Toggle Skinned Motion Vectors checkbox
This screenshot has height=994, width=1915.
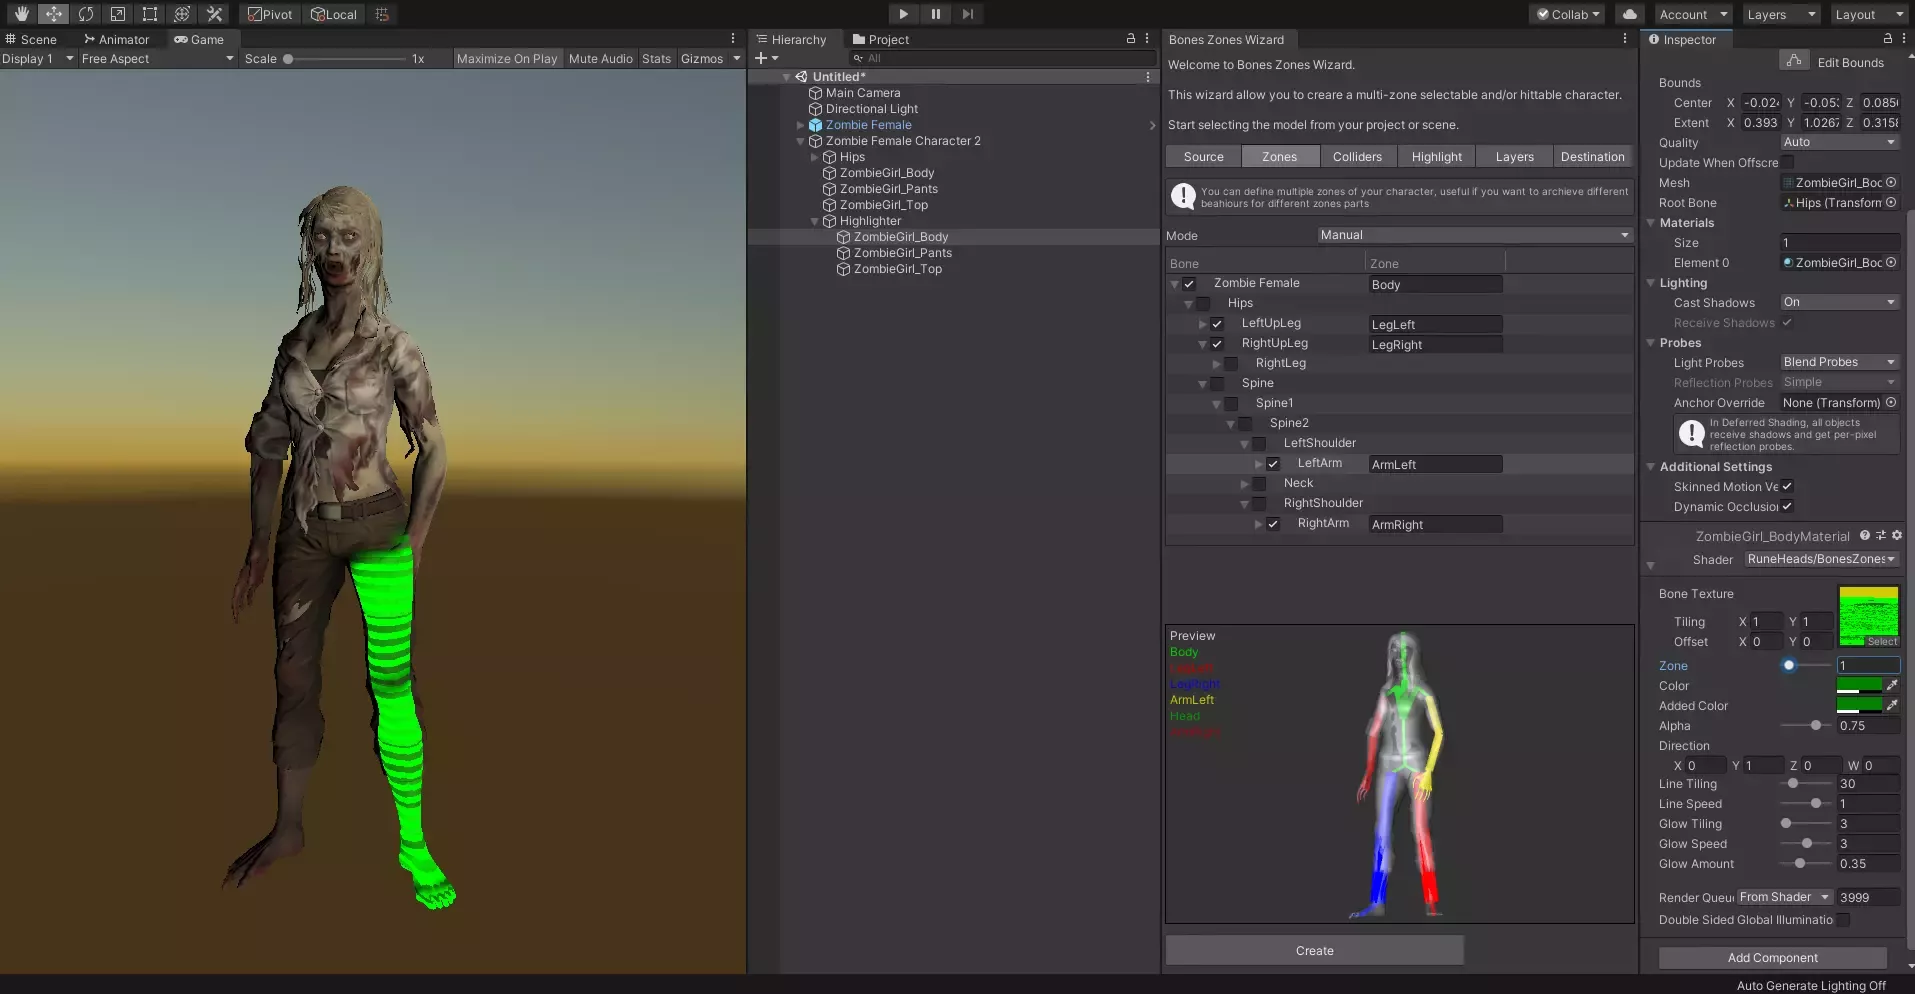pyautogui.click(x=1787, y=487)
